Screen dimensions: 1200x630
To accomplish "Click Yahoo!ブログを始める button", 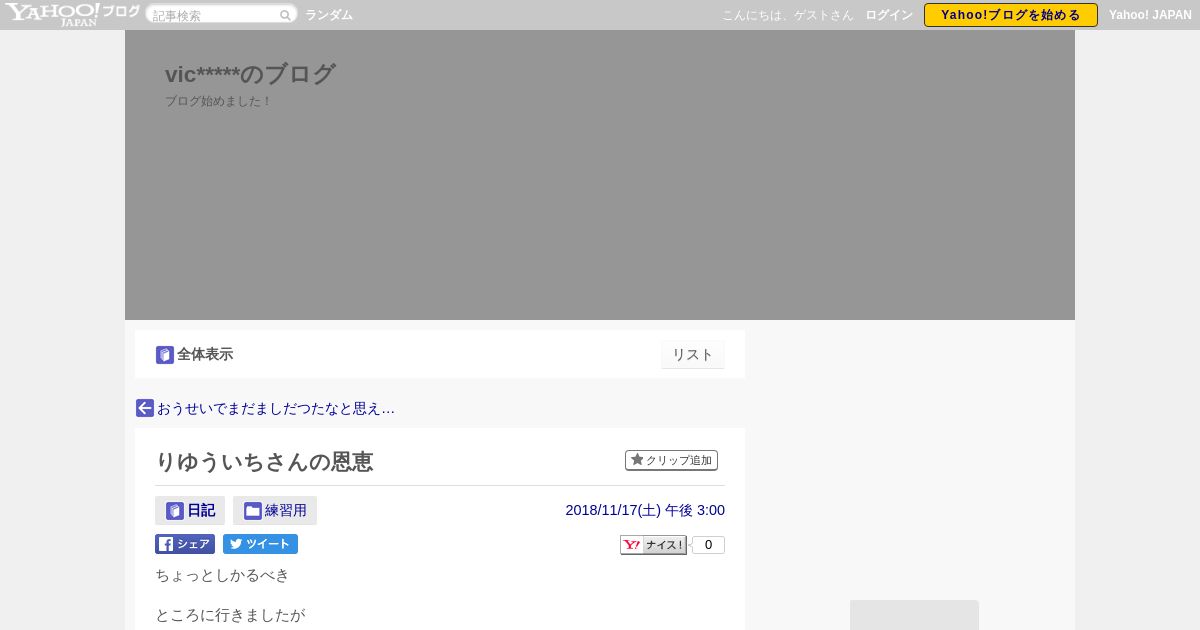I will tap(1011, 15).
